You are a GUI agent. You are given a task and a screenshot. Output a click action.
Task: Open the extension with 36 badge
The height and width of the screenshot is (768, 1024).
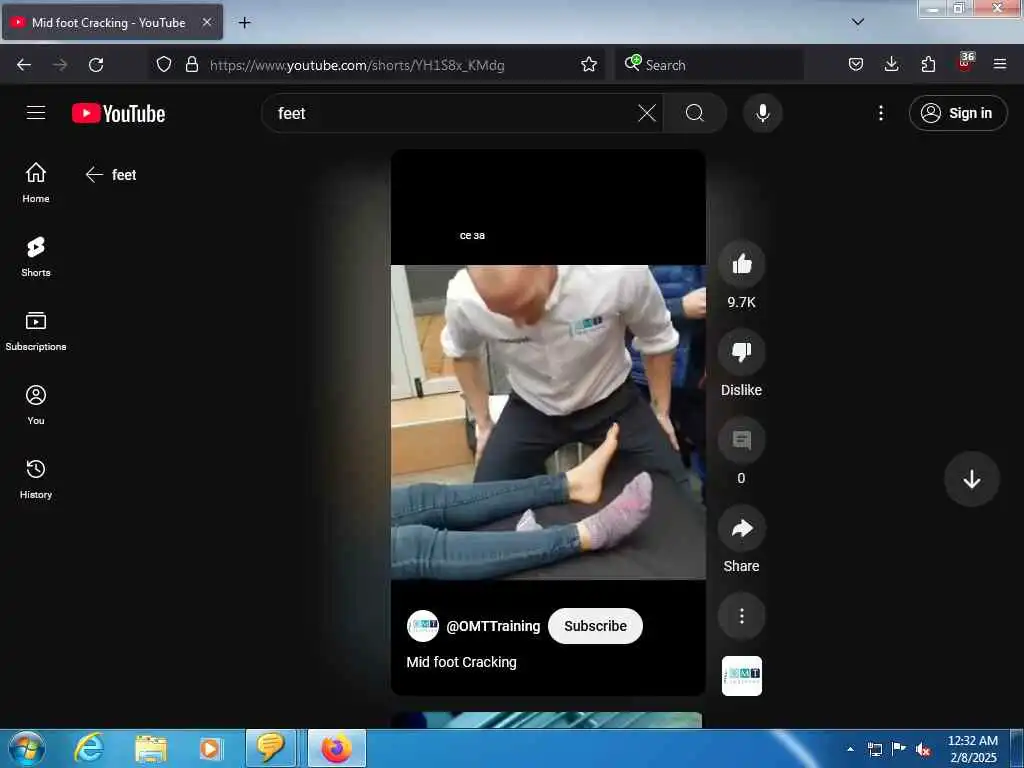coord(965,63)
